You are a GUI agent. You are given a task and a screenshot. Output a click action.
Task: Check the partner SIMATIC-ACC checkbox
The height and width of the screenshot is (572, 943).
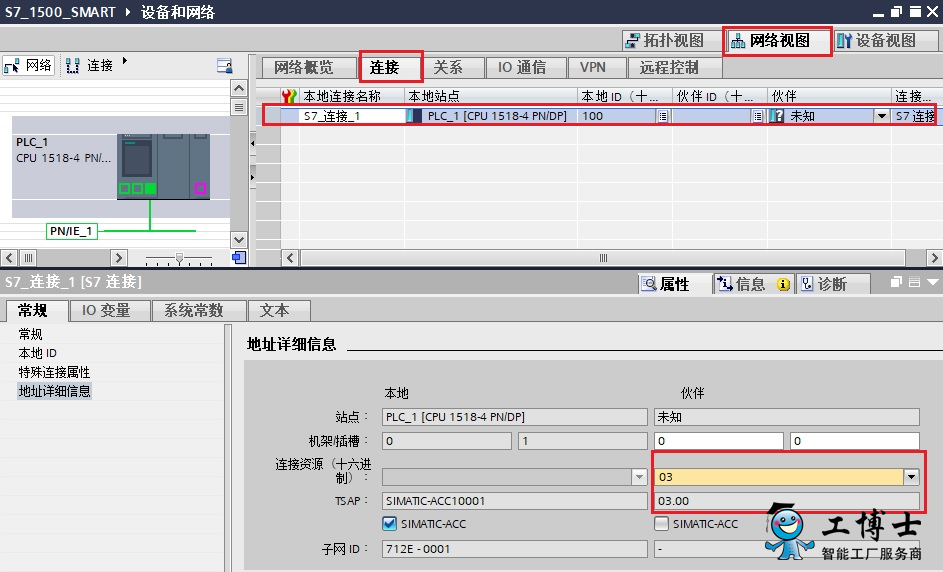click(662, 523)
